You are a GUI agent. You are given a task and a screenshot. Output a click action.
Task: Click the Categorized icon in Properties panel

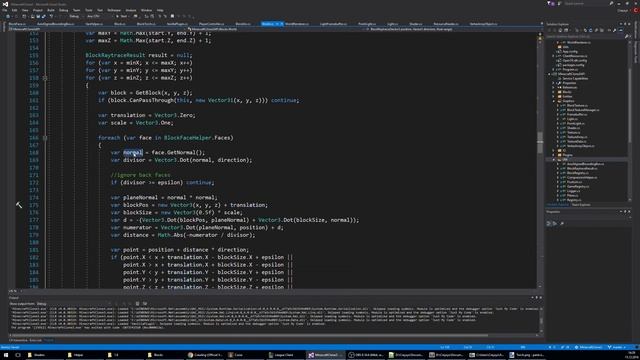pos(549,223)
